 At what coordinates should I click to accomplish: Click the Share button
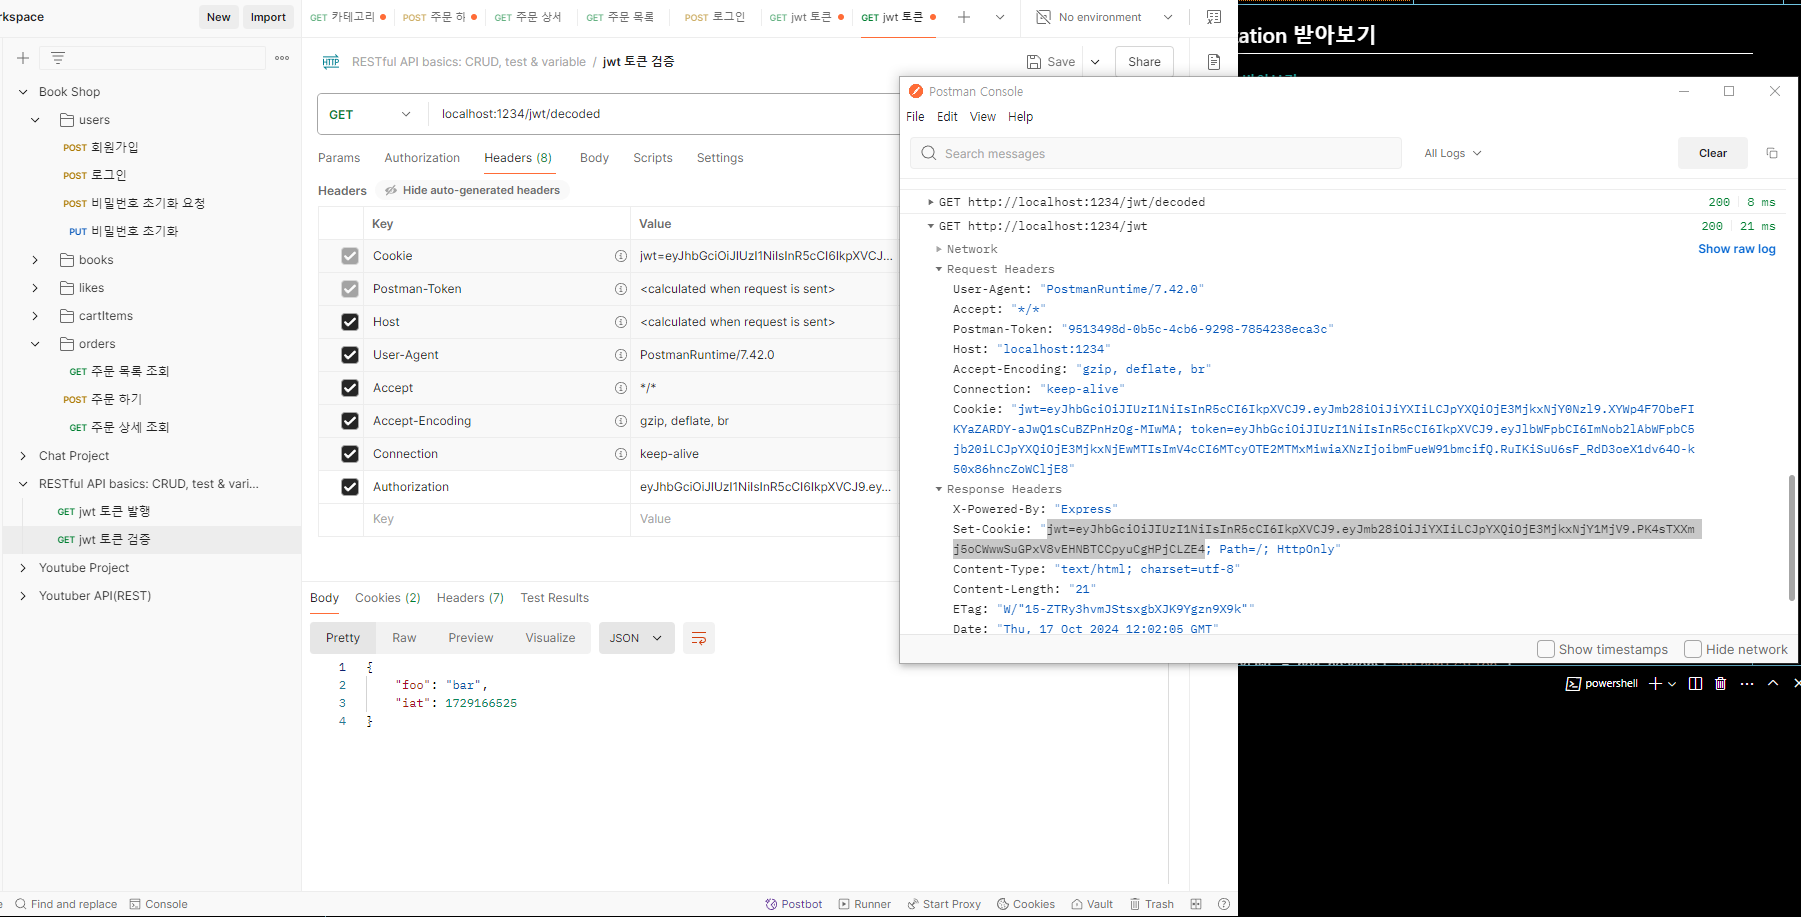point(1144,62)
